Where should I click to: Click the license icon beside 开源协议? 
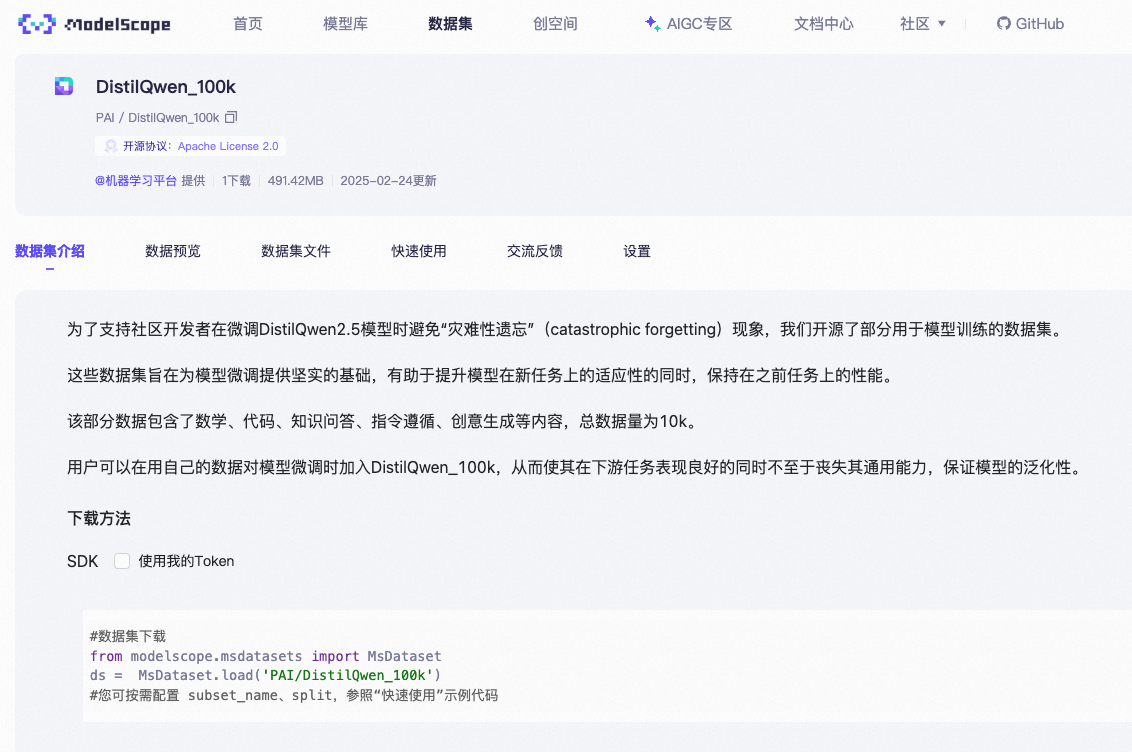pyautogui.click(x=110, y=146)
